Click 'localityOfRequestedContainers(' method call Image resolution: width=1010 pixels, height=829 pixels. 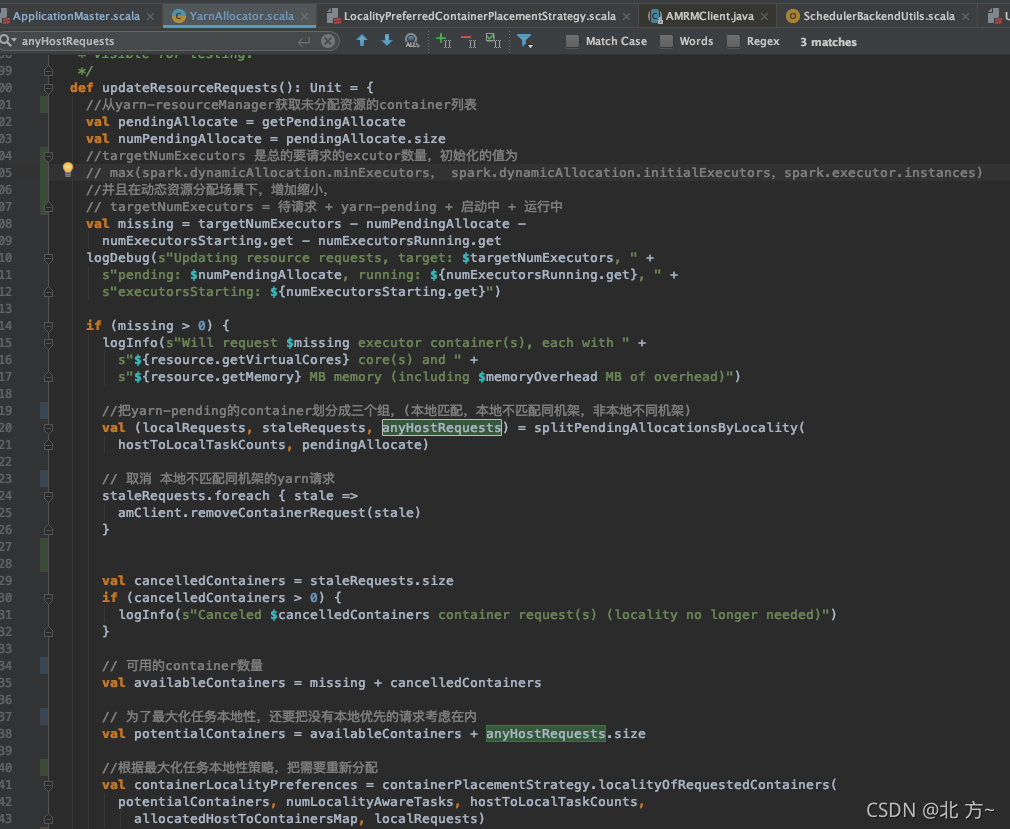718,785
